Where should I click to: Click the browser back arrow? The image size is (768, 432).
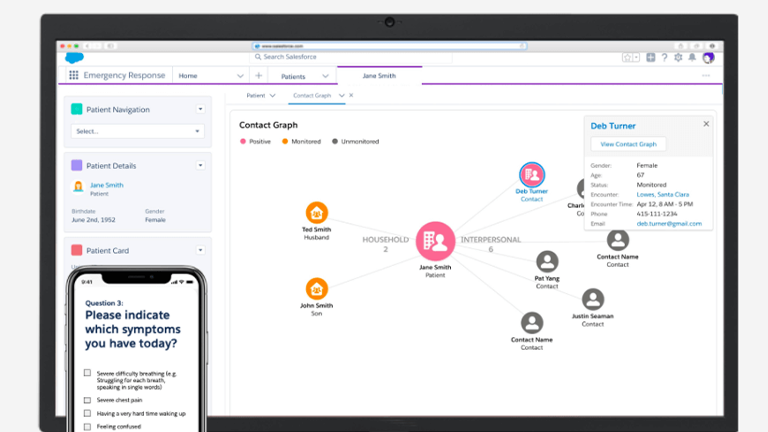pyautogui.click(x=87, y=46)
